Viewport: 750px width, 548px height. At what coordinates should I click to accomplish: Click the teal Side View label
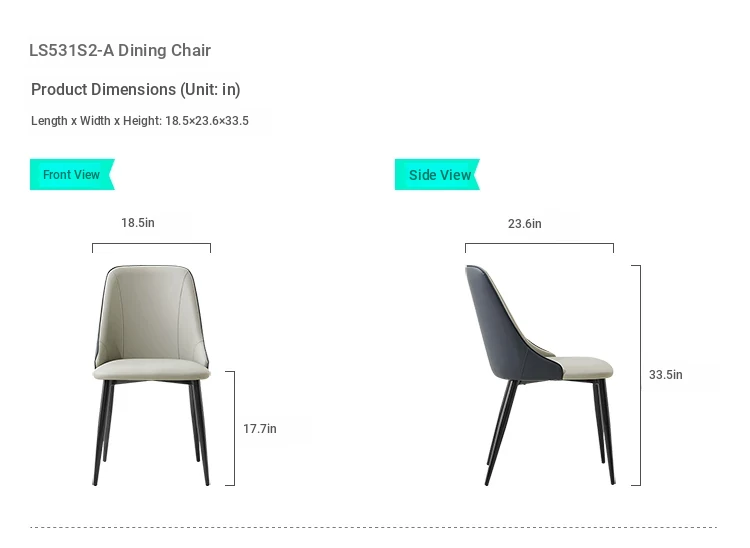439,175
